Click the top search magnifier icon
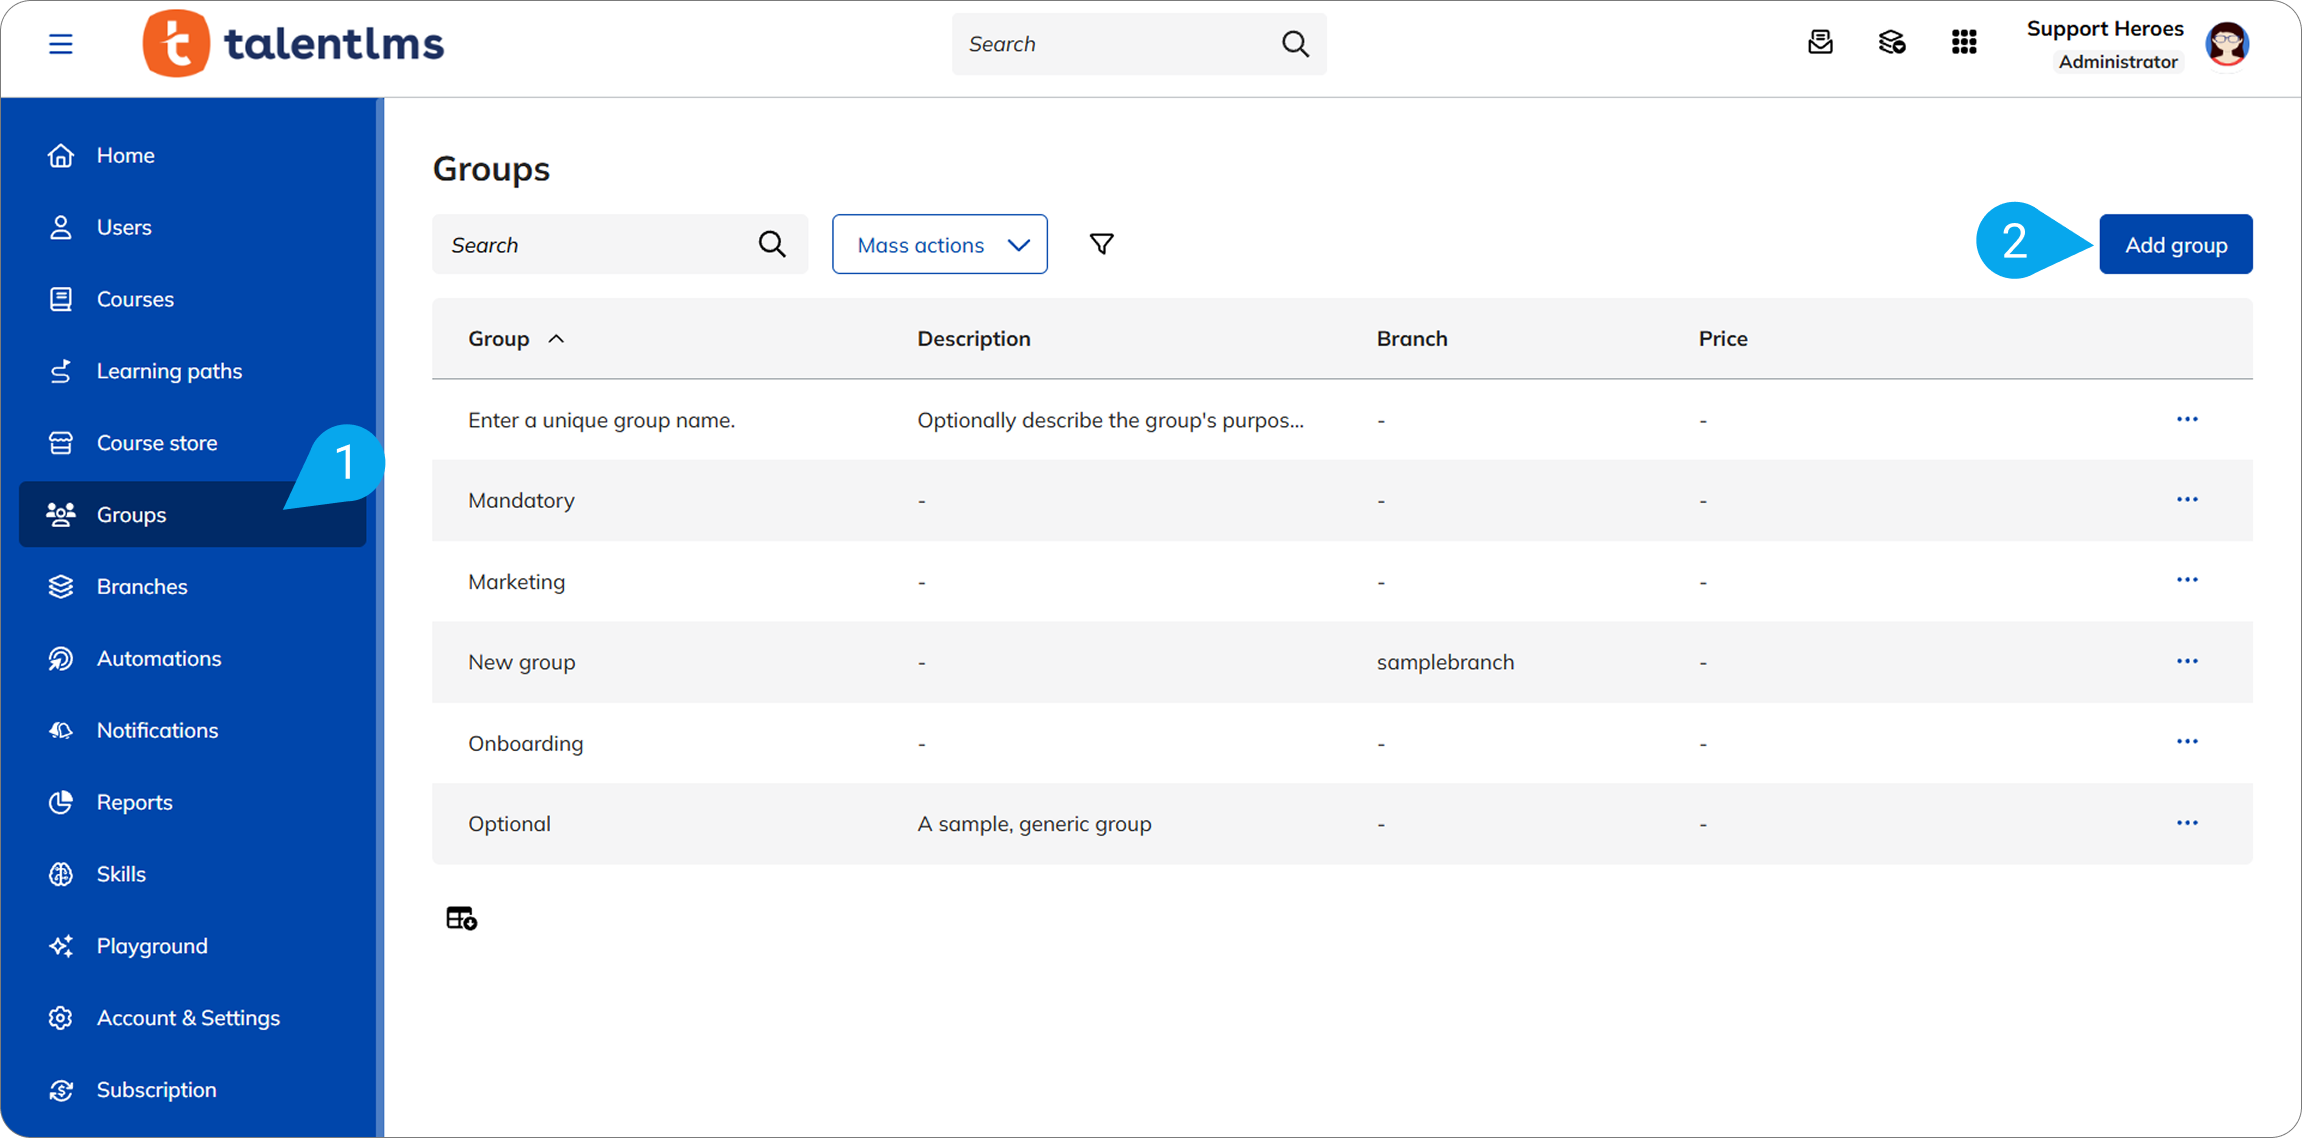The height and width of the screenshot is (1138, 2302). [x=1295, y=44]
